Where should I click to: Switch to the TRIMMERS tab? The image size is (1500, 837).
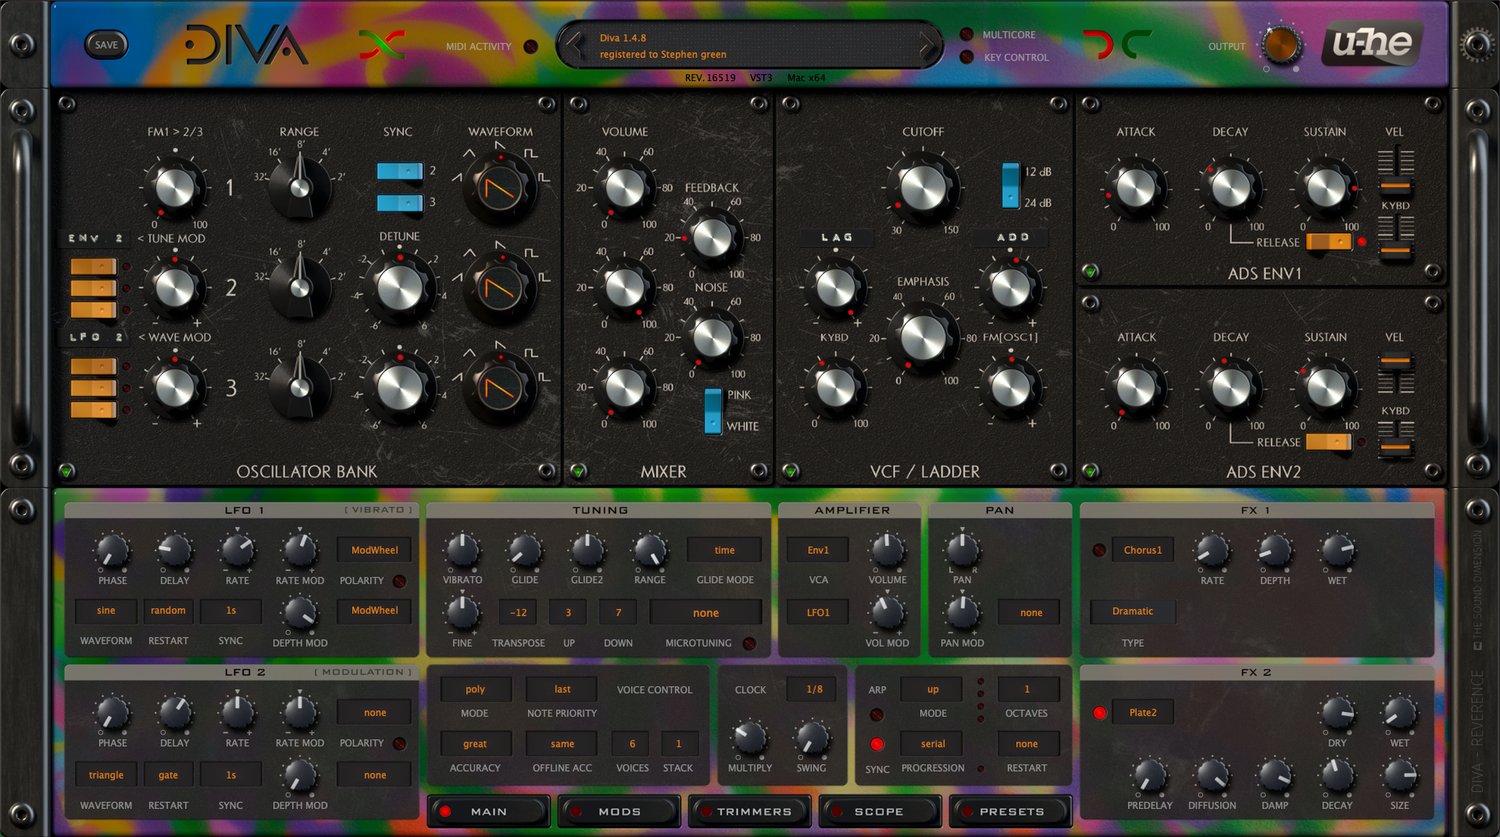click(750, 811)
